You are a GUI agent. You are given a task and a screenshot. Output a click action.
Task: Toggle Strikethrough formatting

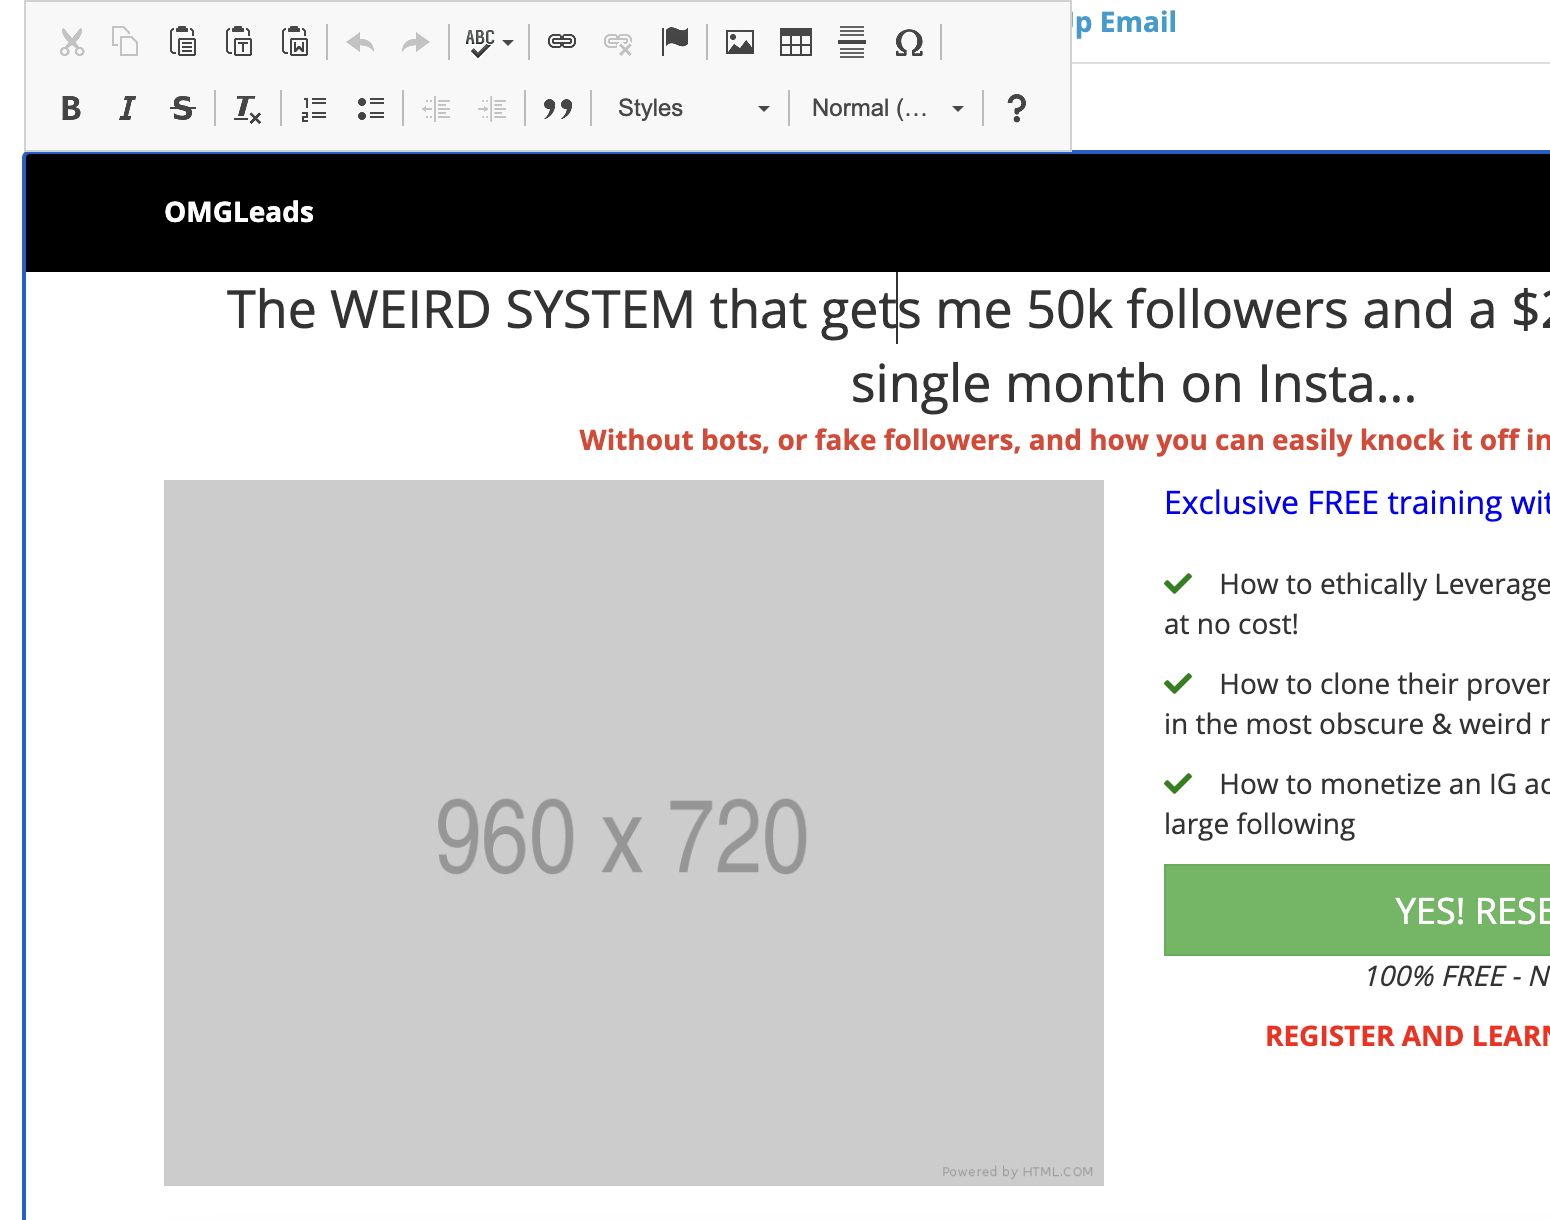click(182, 108)
